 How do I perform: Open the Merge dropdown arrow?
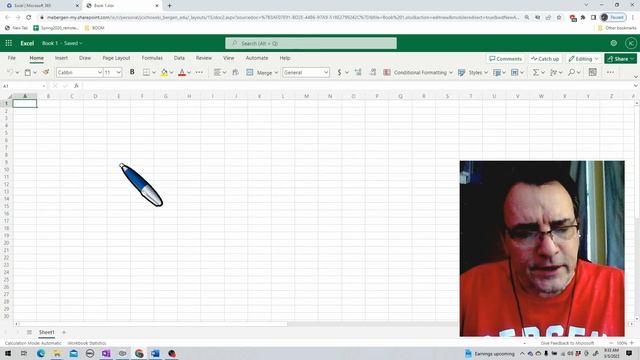tap(276, 73)
